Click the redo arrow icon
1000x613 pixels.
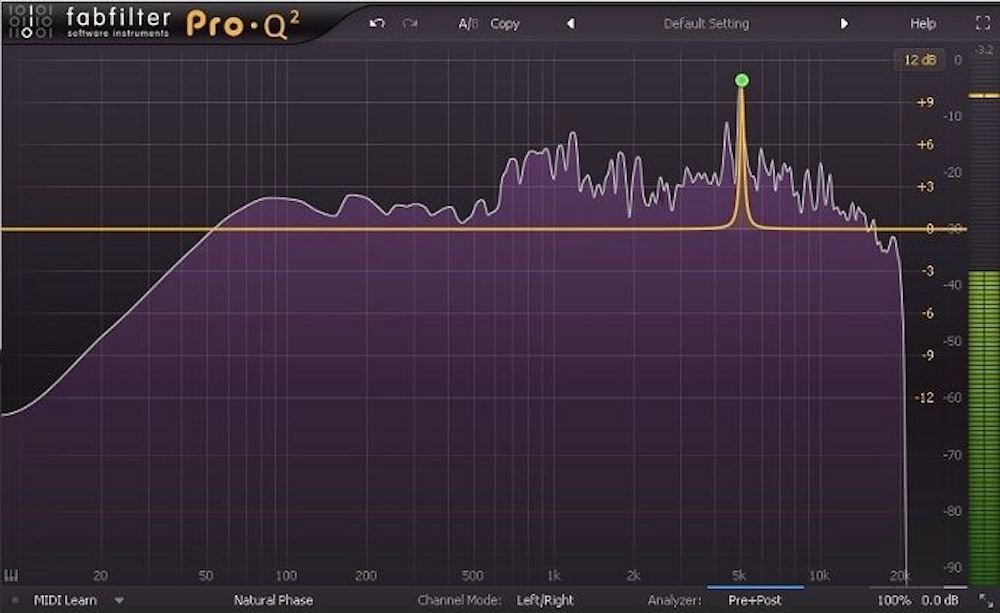click(x=410, y=23)
